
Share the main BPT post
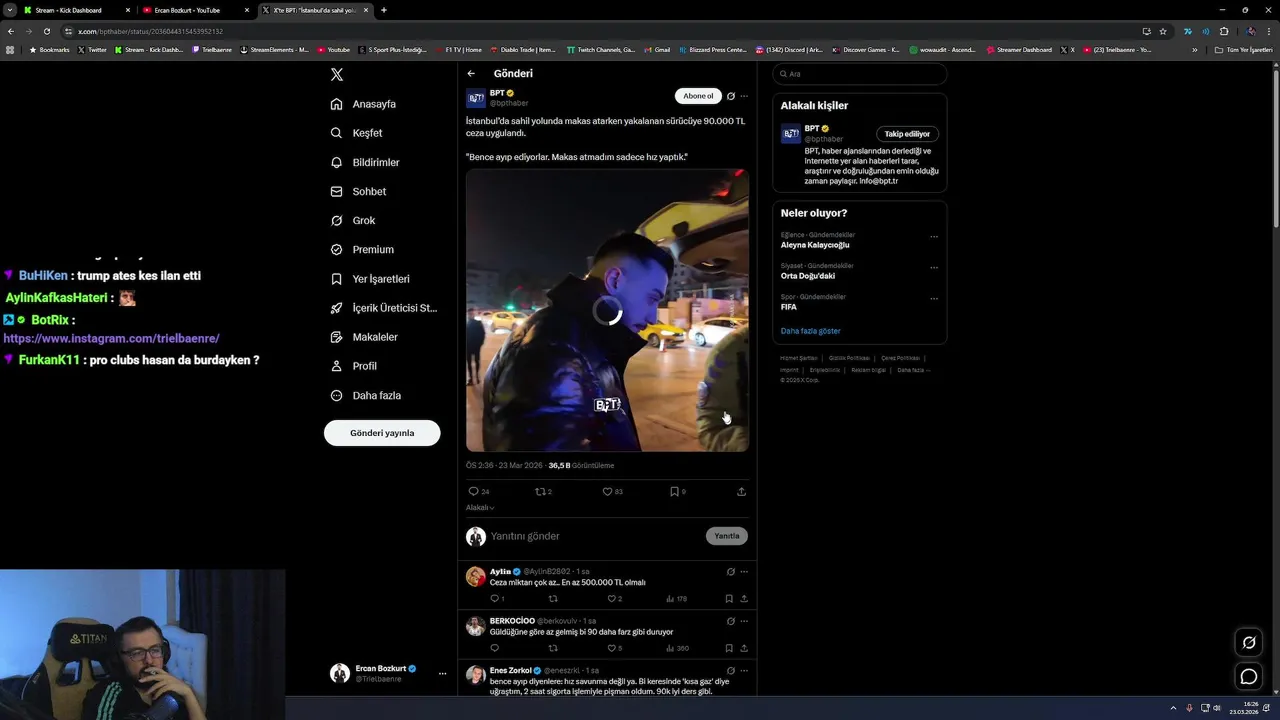click(741, 491)
